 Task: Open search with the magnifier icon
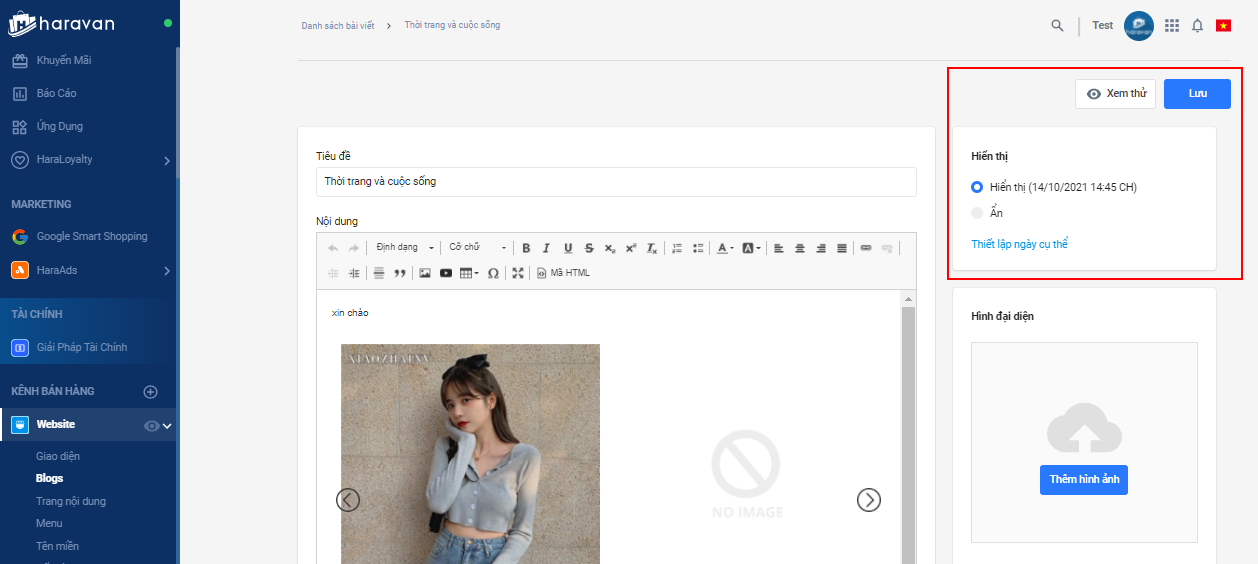click(x=1057, y=26)
